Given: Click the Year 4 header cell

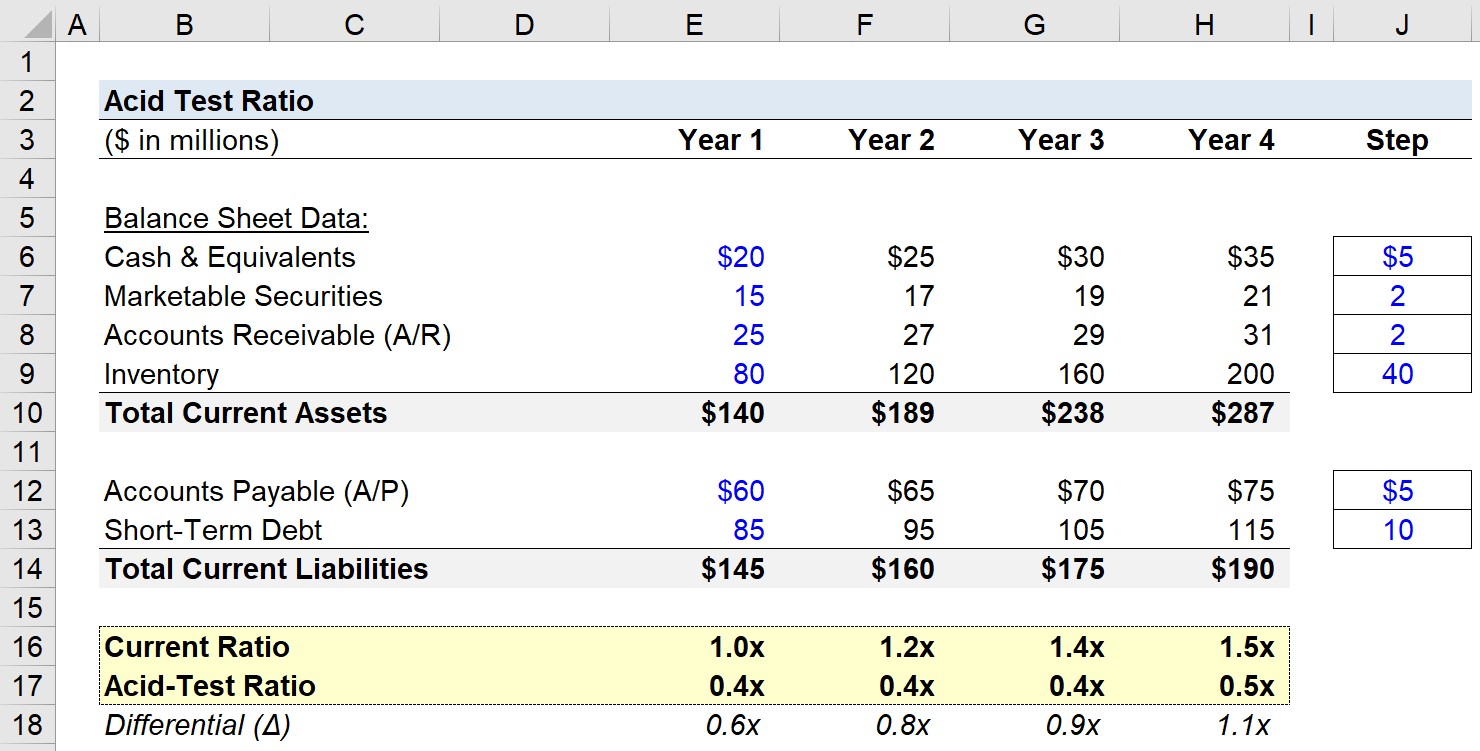Looking at the screenshot, I should 1231,140.
